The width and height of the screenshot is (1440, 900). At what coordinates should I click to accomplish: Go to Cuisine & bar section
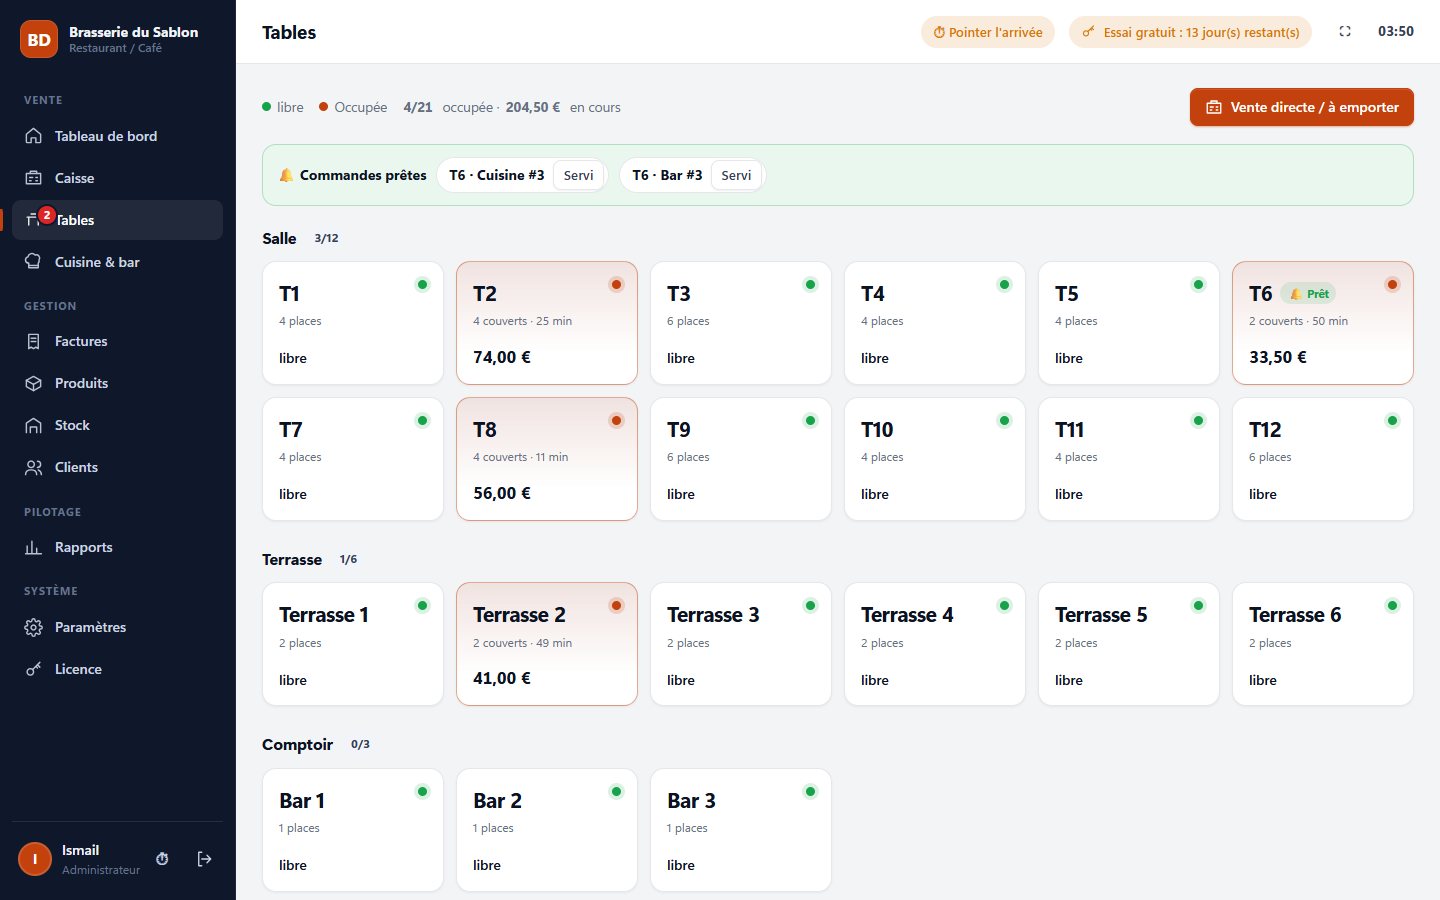117,262
